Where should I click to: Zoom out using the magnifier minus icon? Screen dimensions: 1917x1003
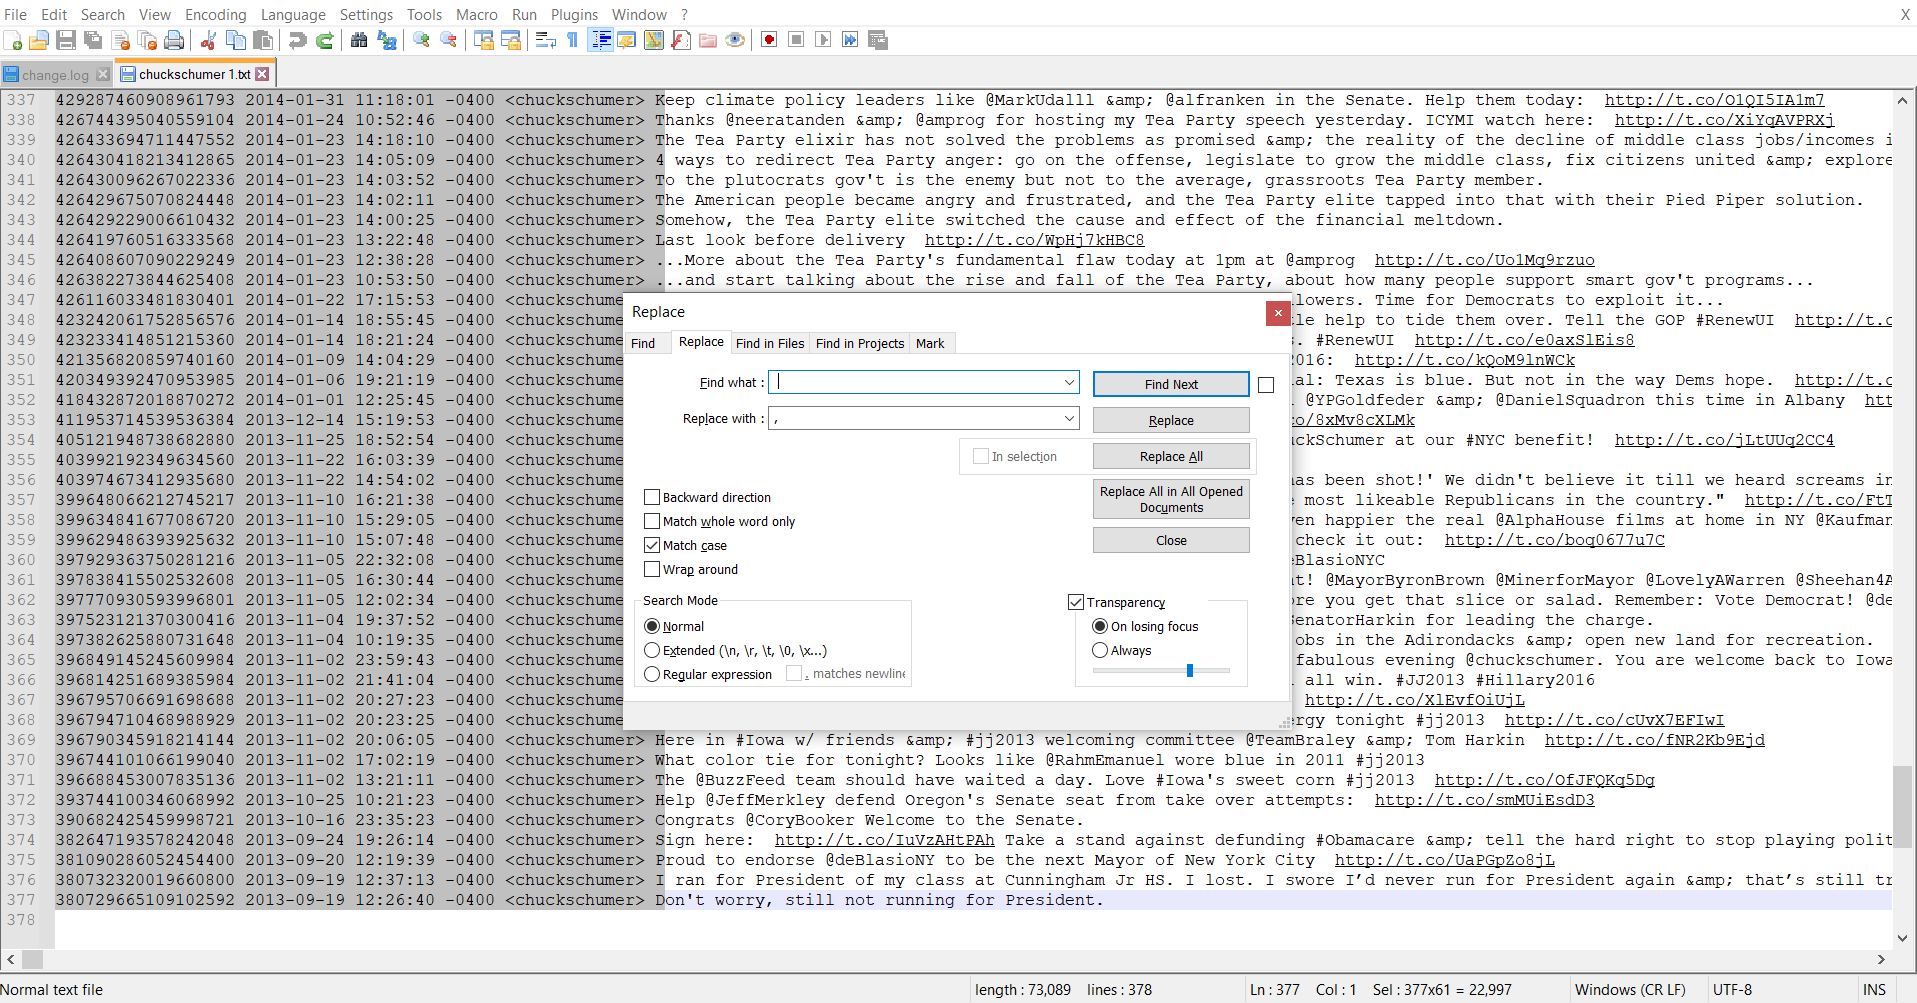click(448, 40)
